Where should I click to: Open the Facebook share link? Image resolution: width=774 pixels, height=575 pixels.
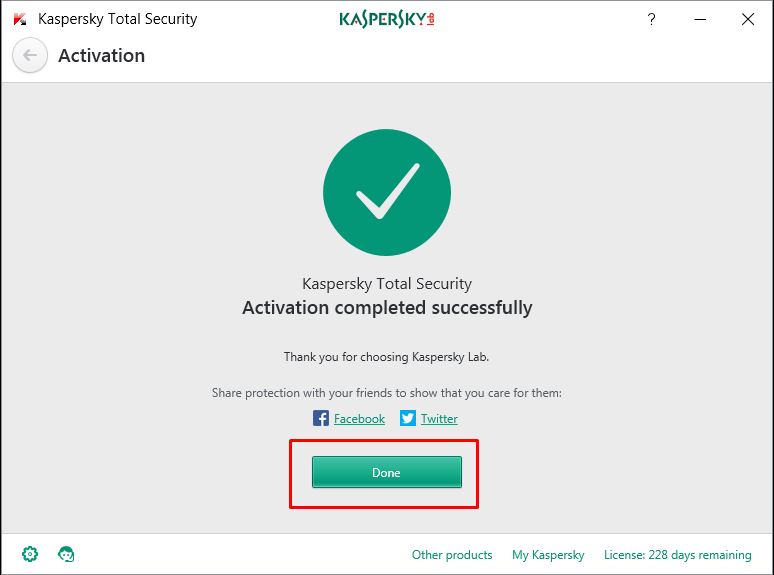pyautogui.click(x=359, y=419)
